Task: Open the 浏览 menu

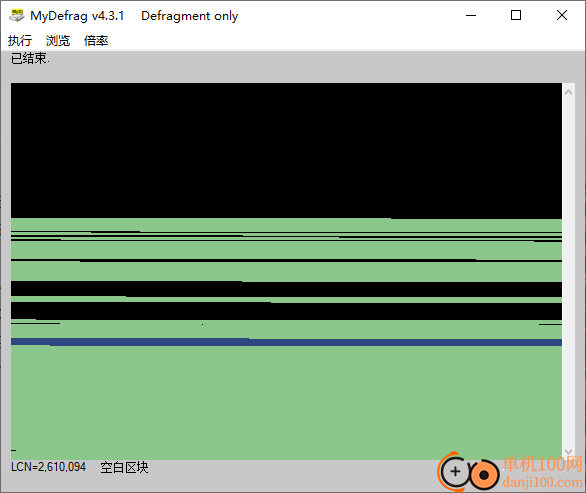Action: pyautogui.click(x=58, y=40)
